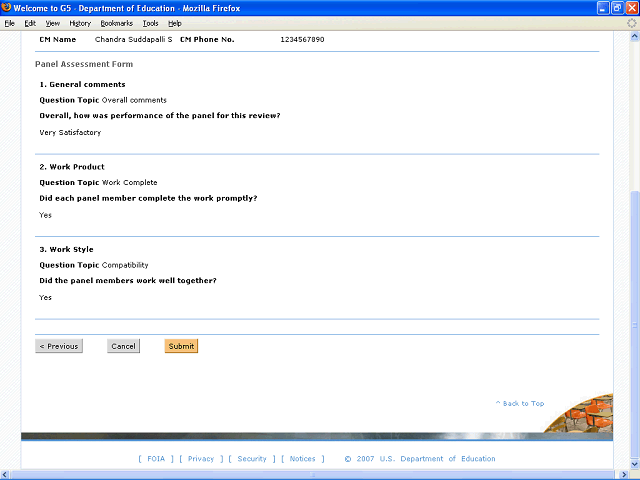Click the 'CM Phone No.' label
Viewport: 640px width, 480px height.
(207, 40)
